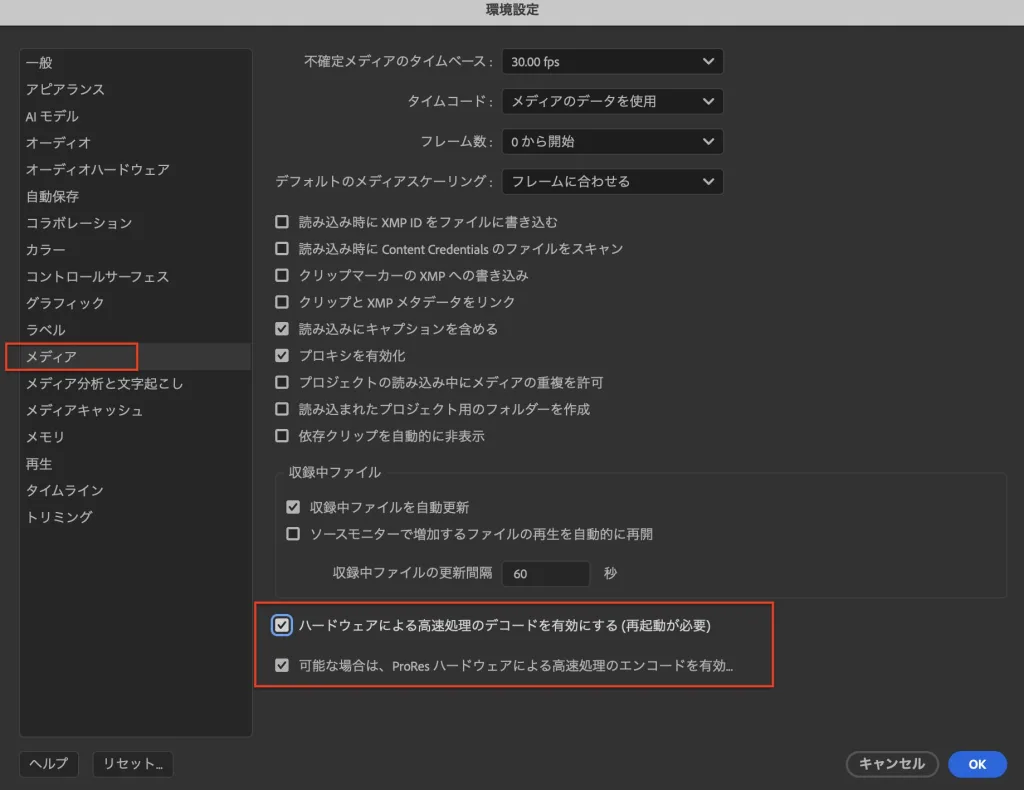
Task: Toggle ProRes hardware encode checkbox
Action: point(282,665)
